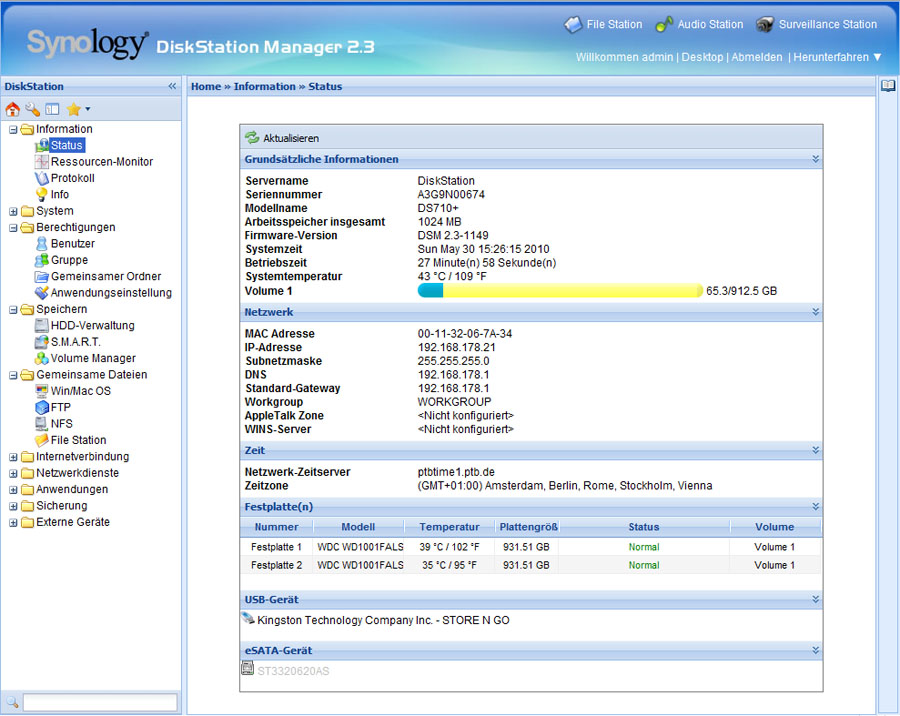This screenshot has height=716, width=900.
Task: Collapse the Speichern folder
Action: point(13,310)
